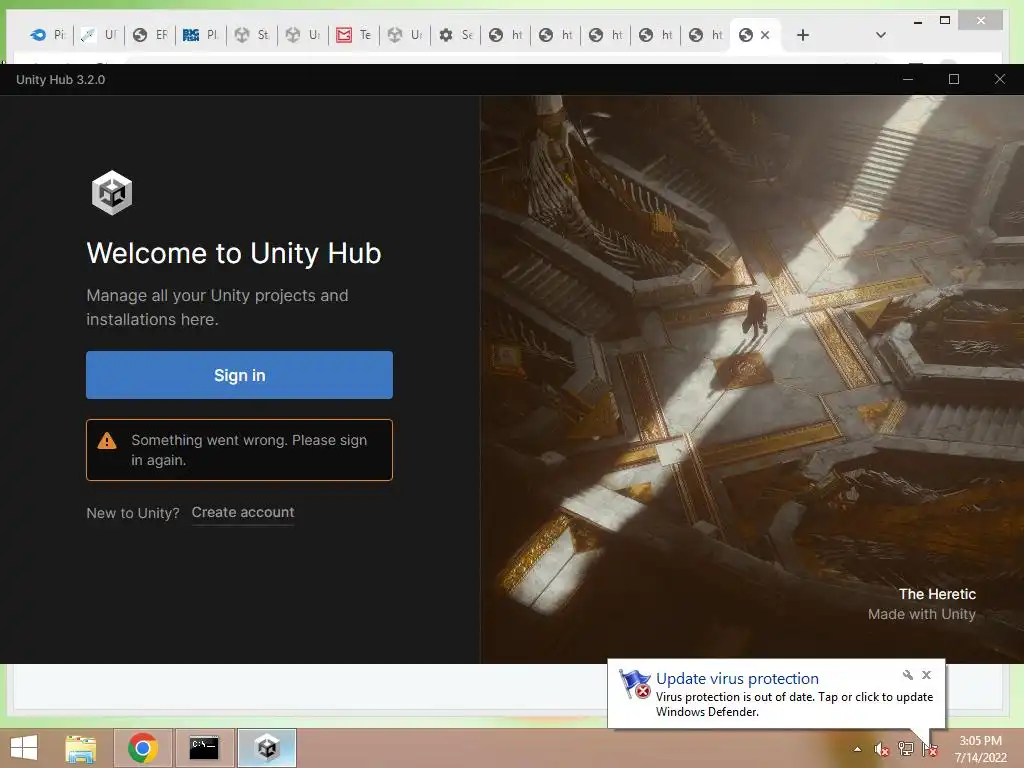The image size is (1024, 768).
Task: Open Google Chrome from the taskbar
Action: click(x=143, y=748)
